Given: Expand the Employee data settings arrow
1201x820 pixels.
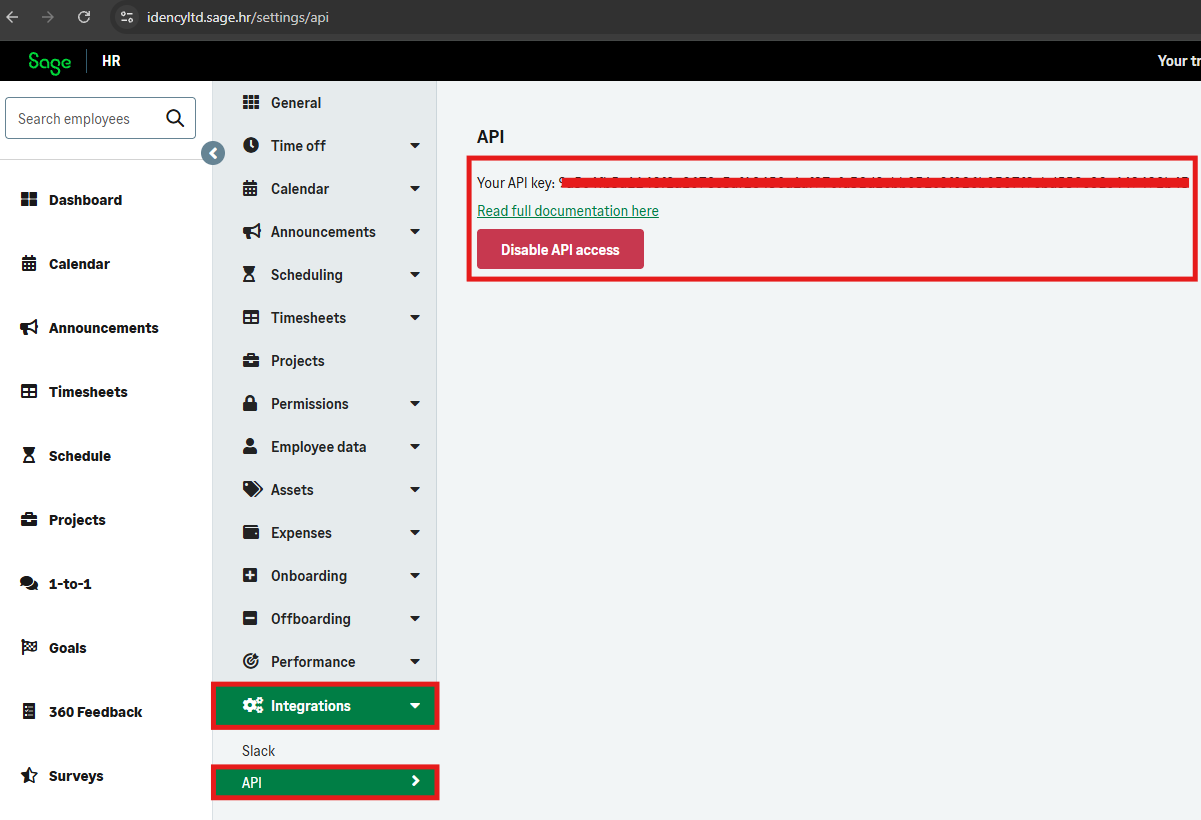Looking at the screenshot, I should 415,447.
